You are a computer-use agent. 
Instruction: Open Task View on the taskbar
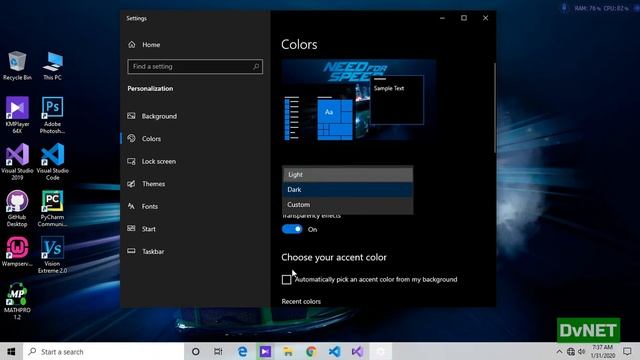218,351
